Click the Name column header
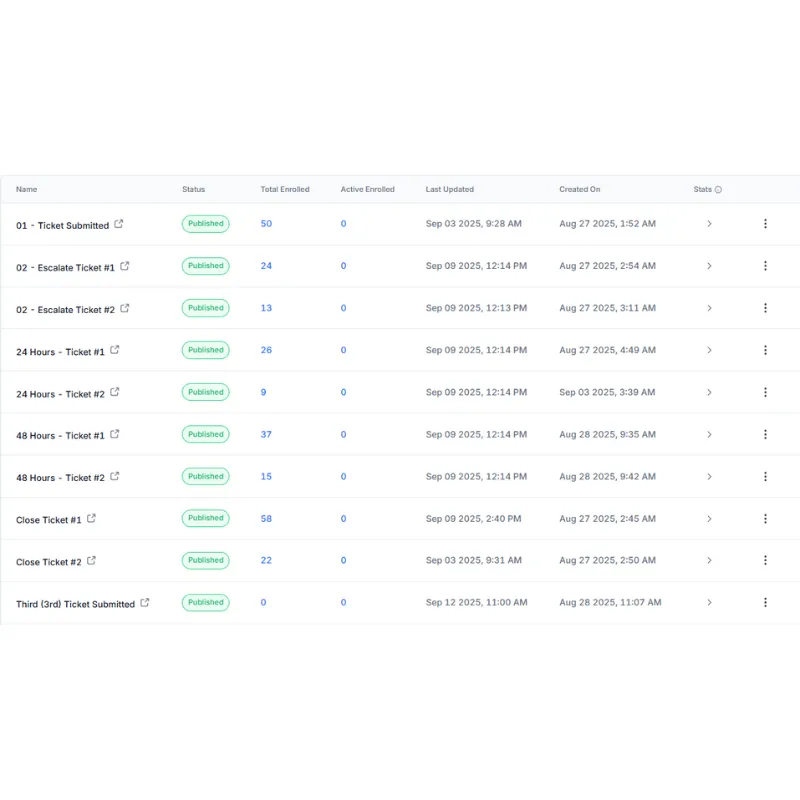The width and height of the screenshot is (800, 800). [x=27, y=189]
